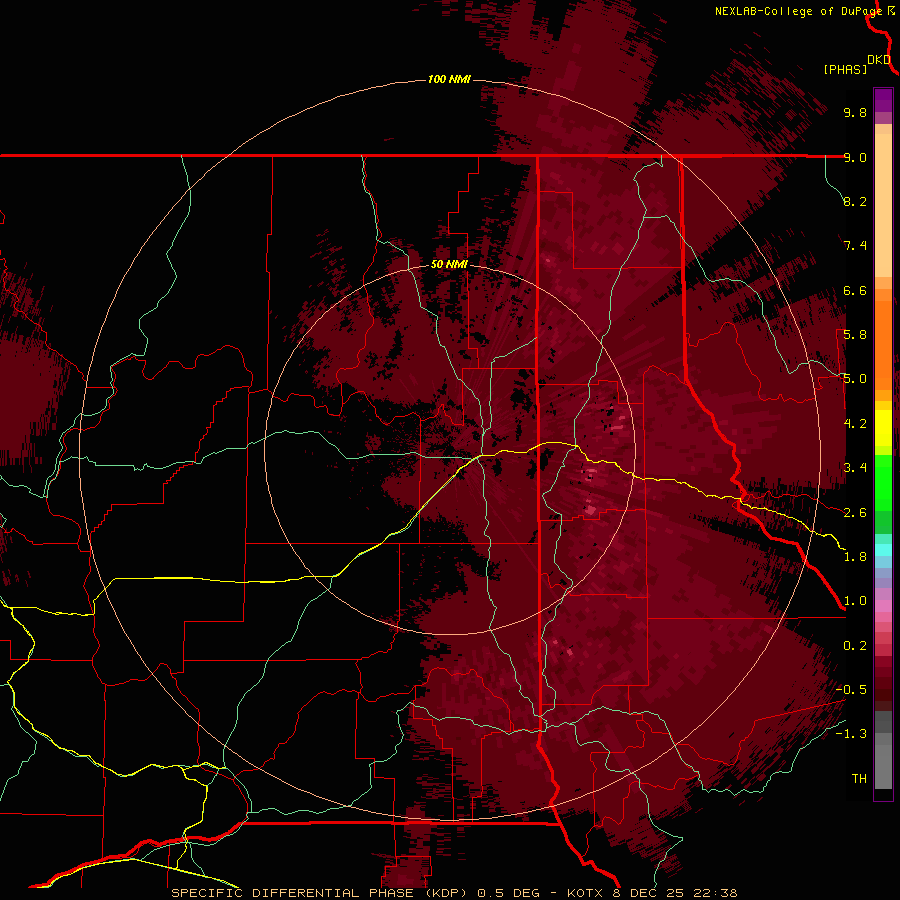Viewport: 900px width, 900px height.
Task: Click the 9.0 value on color scale
Action: coord(855,157)
